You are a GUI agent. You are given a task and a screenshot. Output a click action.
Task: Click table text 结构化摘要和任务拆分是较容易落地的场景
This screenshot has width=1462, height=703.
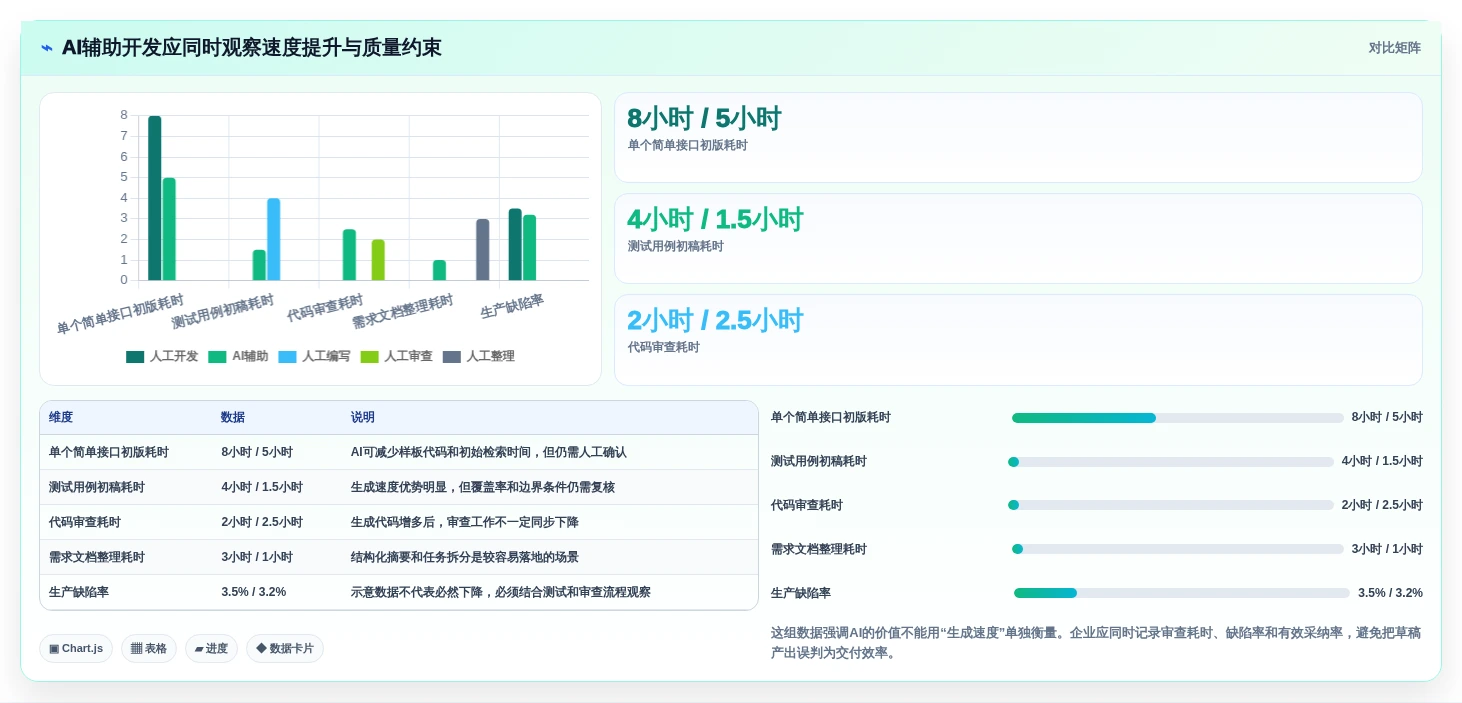(x=465, y=557)
